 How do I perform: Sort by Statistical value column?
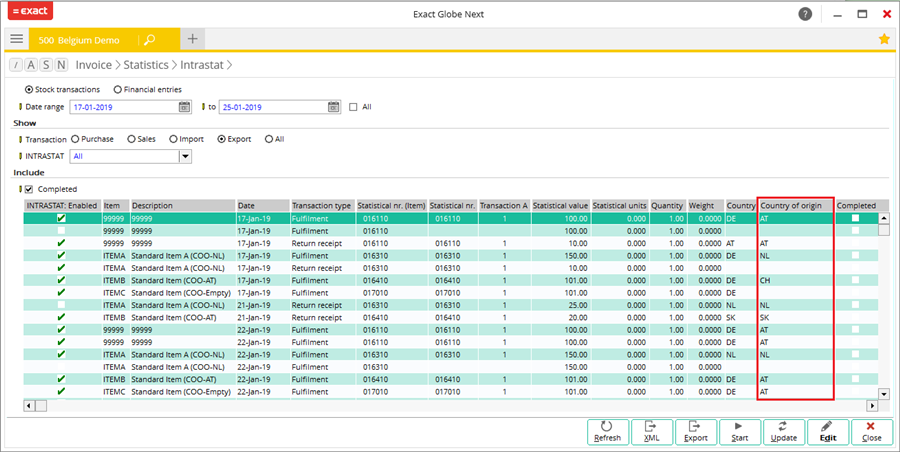560,206
